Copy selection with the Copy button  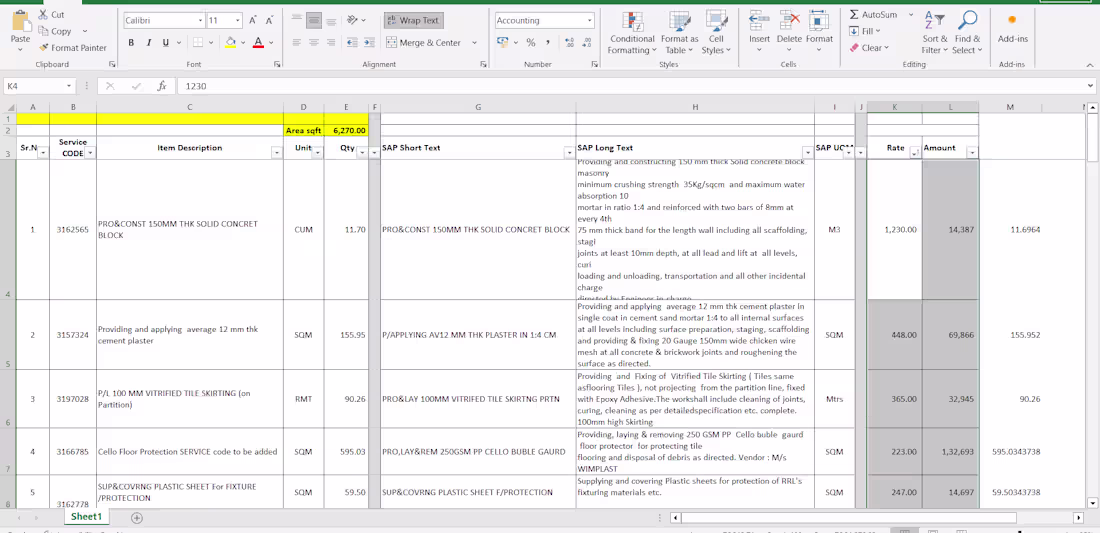click(55, 31)
